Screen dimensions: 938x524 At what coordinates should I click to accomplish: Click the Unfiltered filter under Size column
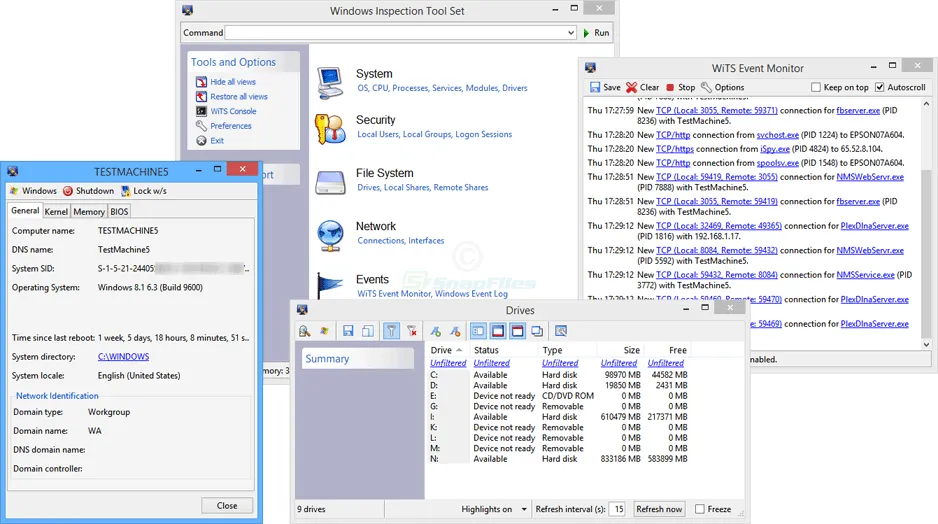click(x=619, y=363)
